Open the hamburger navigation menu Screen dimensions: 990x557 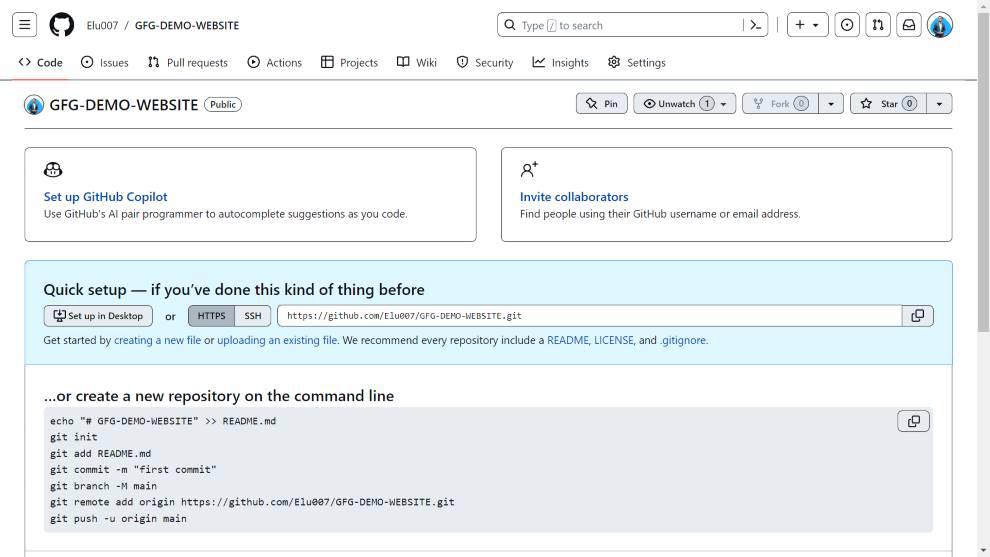point(25,25)
